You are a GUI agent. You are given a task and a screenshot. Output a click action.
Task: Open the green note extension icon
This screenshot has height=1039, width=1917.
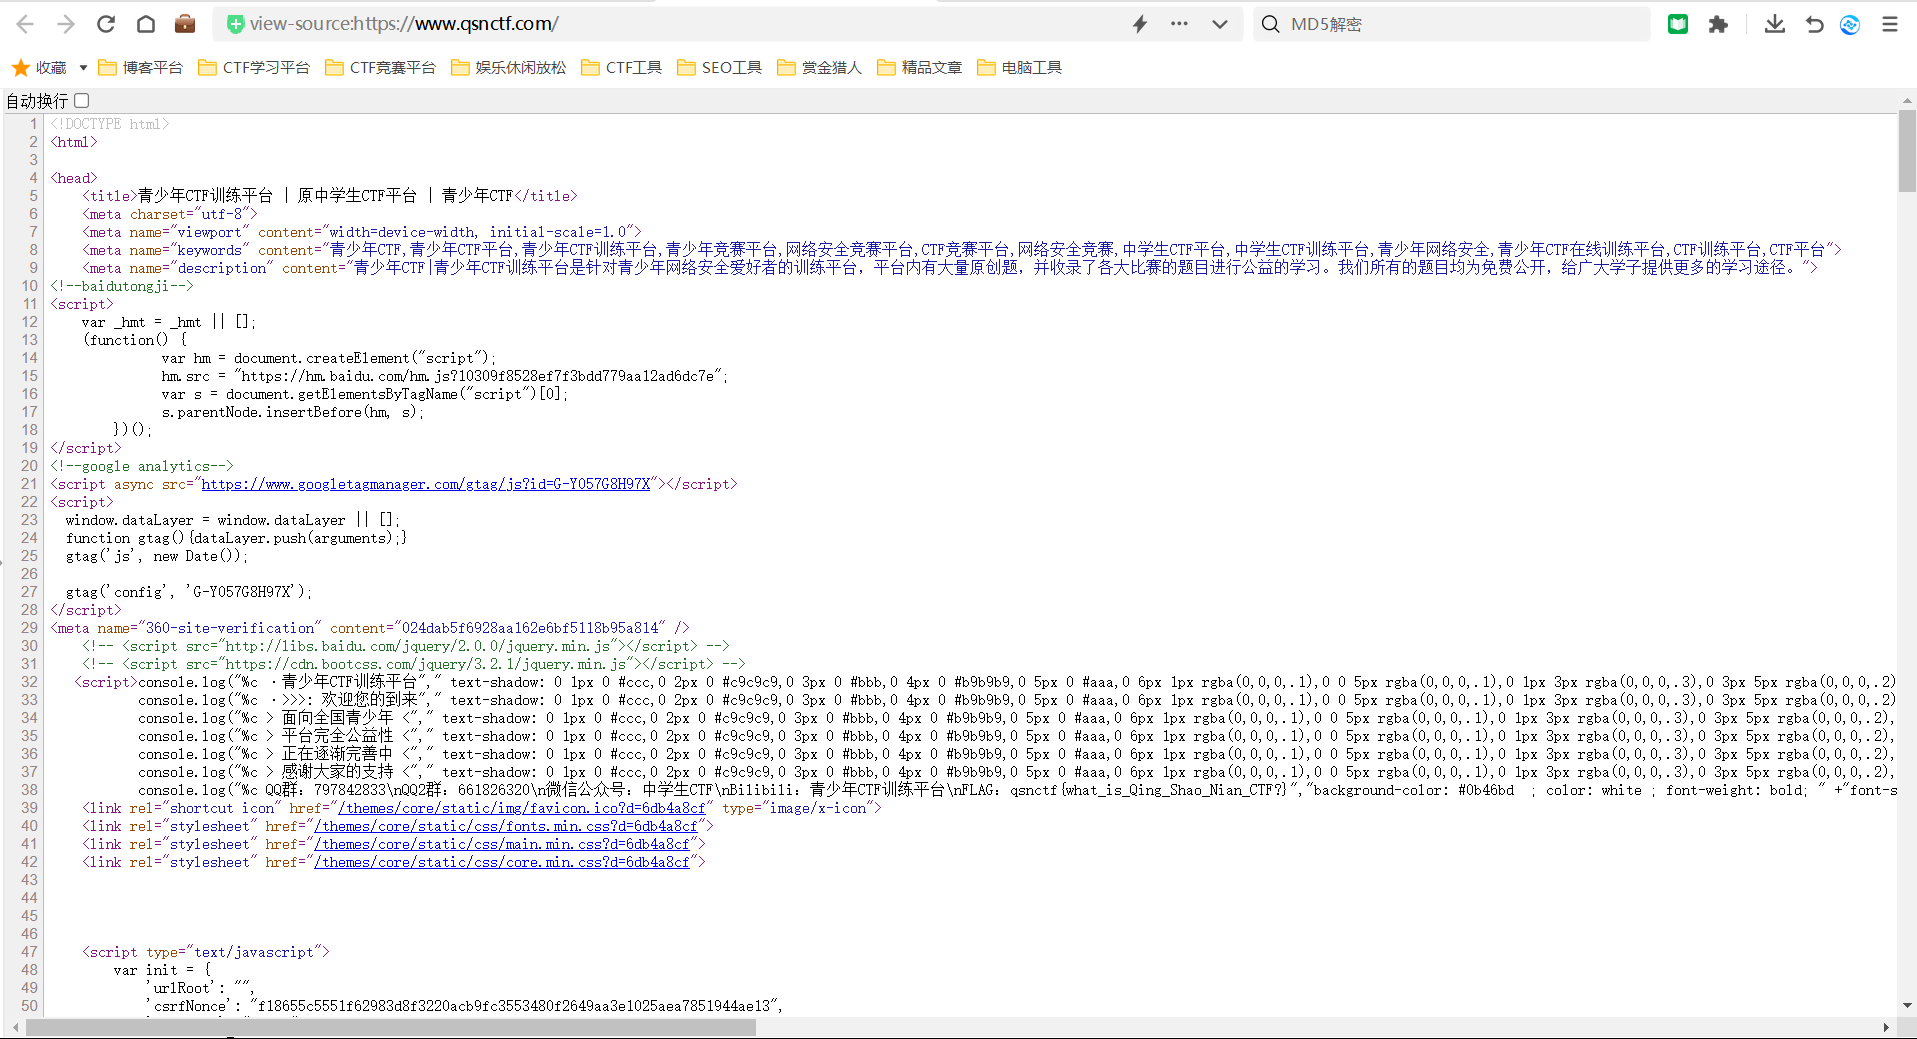pyautogui.click(x=1678, y=24)
